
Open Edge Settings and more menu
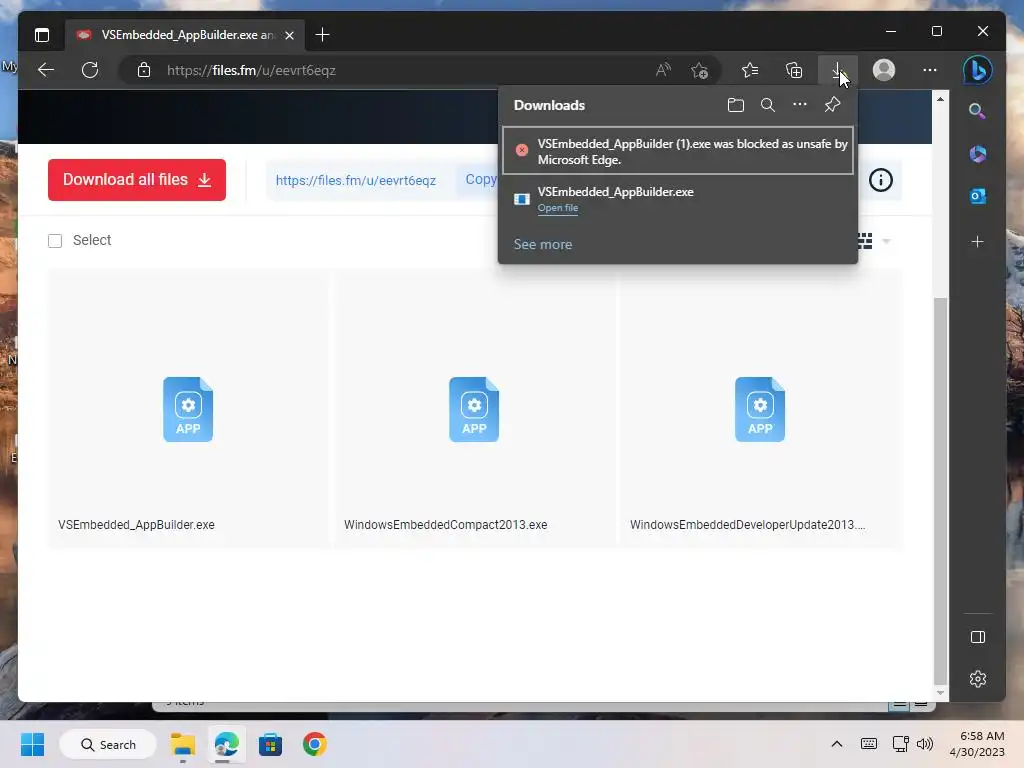[929, 70]
